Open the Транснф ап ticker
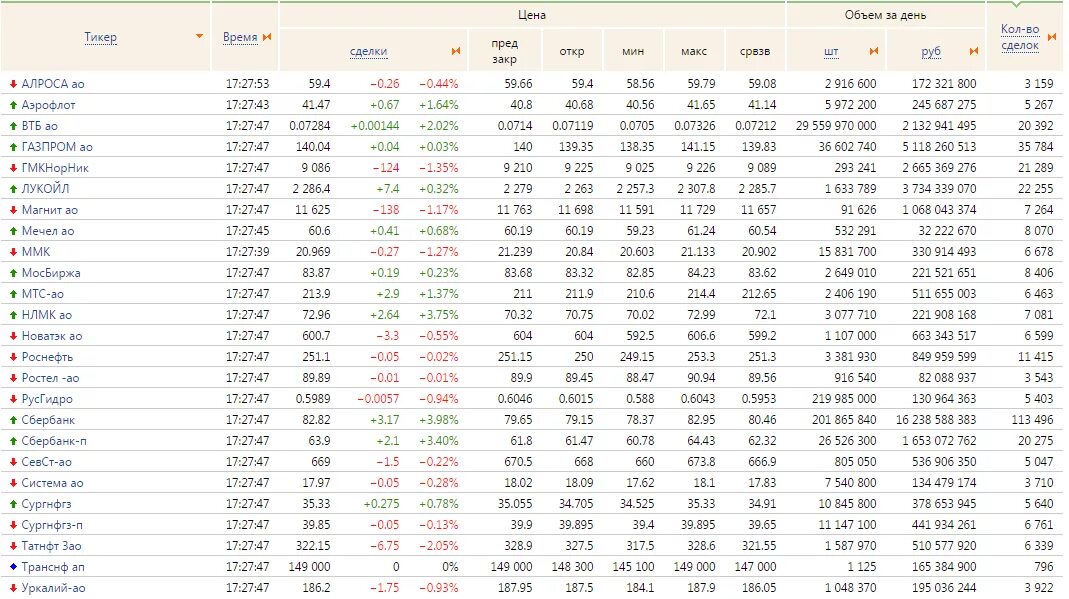The height and width of the screenshot is (599, 1069). pyautogui.click(x=53, y=567)
